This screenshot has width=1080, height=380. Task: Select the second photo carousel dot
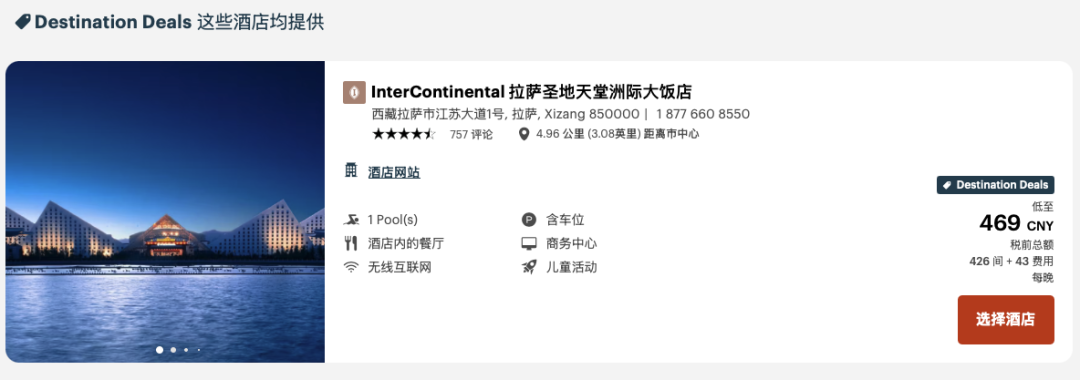173,350
